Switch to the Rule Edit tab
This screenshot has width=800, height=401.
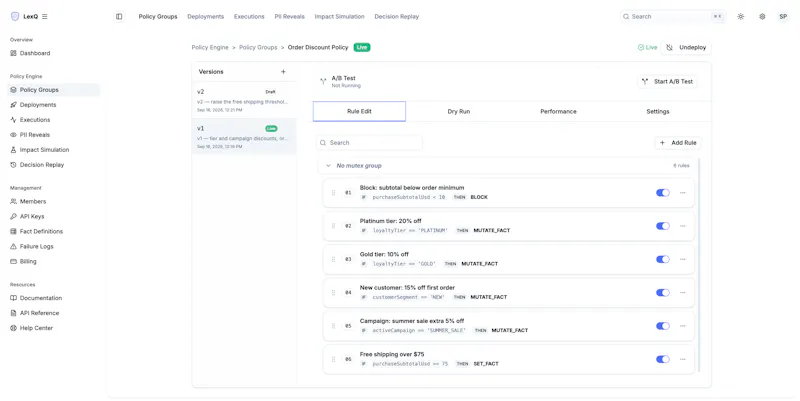(359, 111)
